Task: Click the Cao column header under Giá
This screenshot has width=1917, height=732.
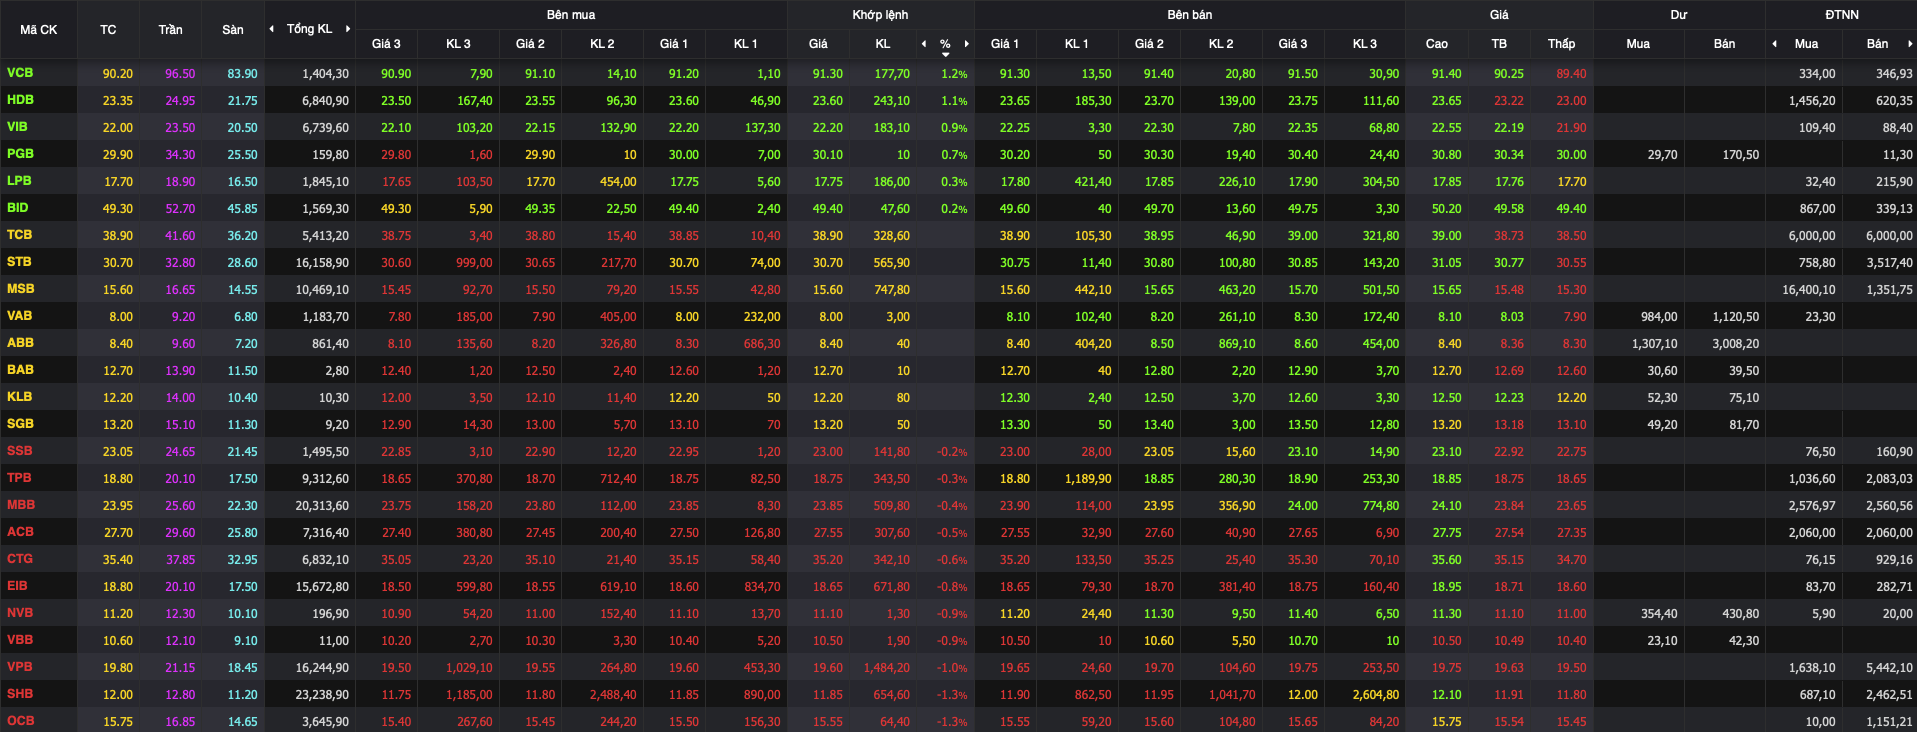Action: pyautogui.click(x=1436, y=44)
